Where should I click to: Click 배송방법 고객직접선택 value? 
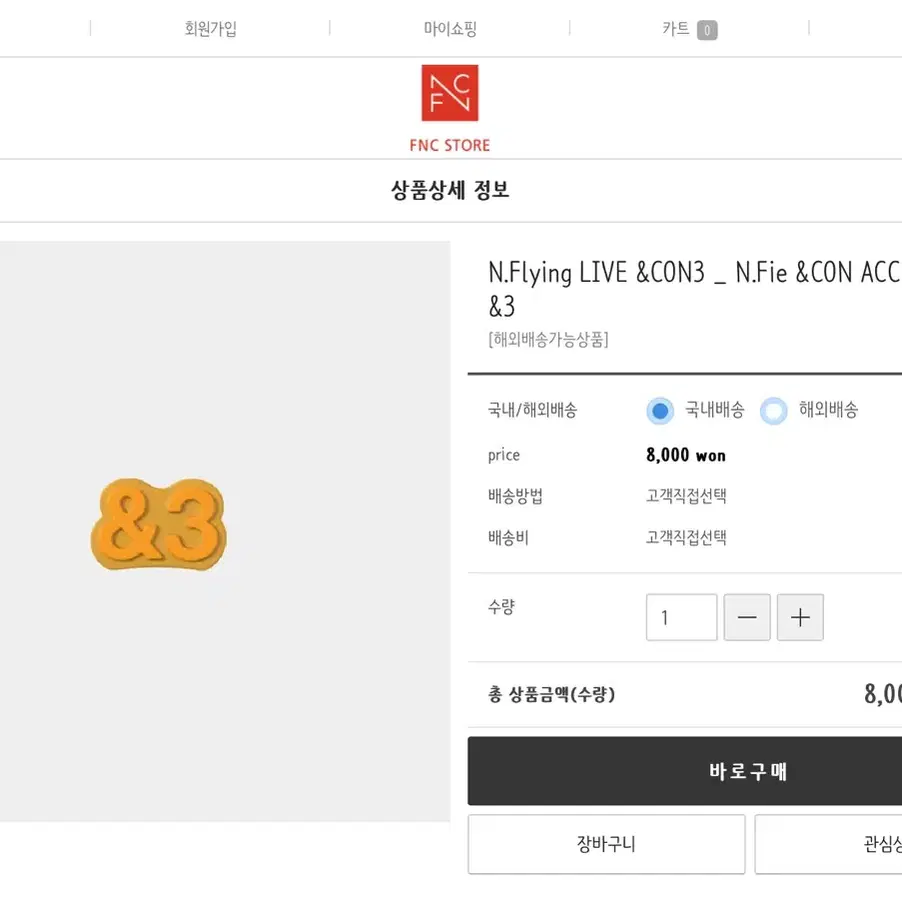click(x=686, y=495)
